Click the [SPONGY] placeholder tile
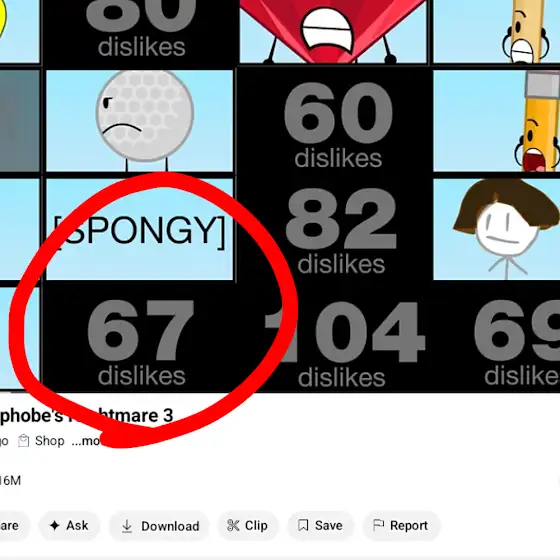Screen dimensions: 560x560 click(x=139, y=229)
